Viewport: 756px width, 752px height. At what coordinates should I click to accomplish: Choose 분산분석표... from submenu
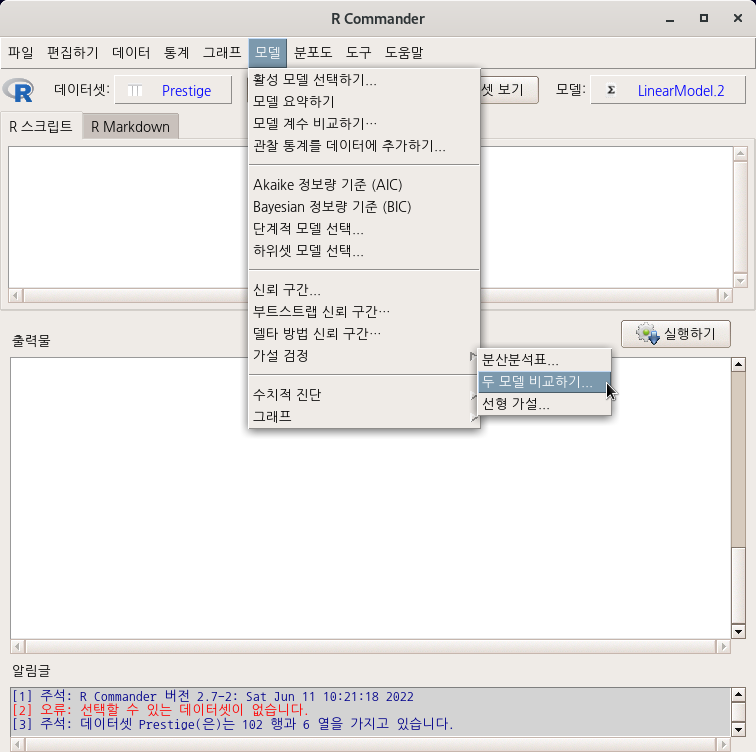coord(544,360)
